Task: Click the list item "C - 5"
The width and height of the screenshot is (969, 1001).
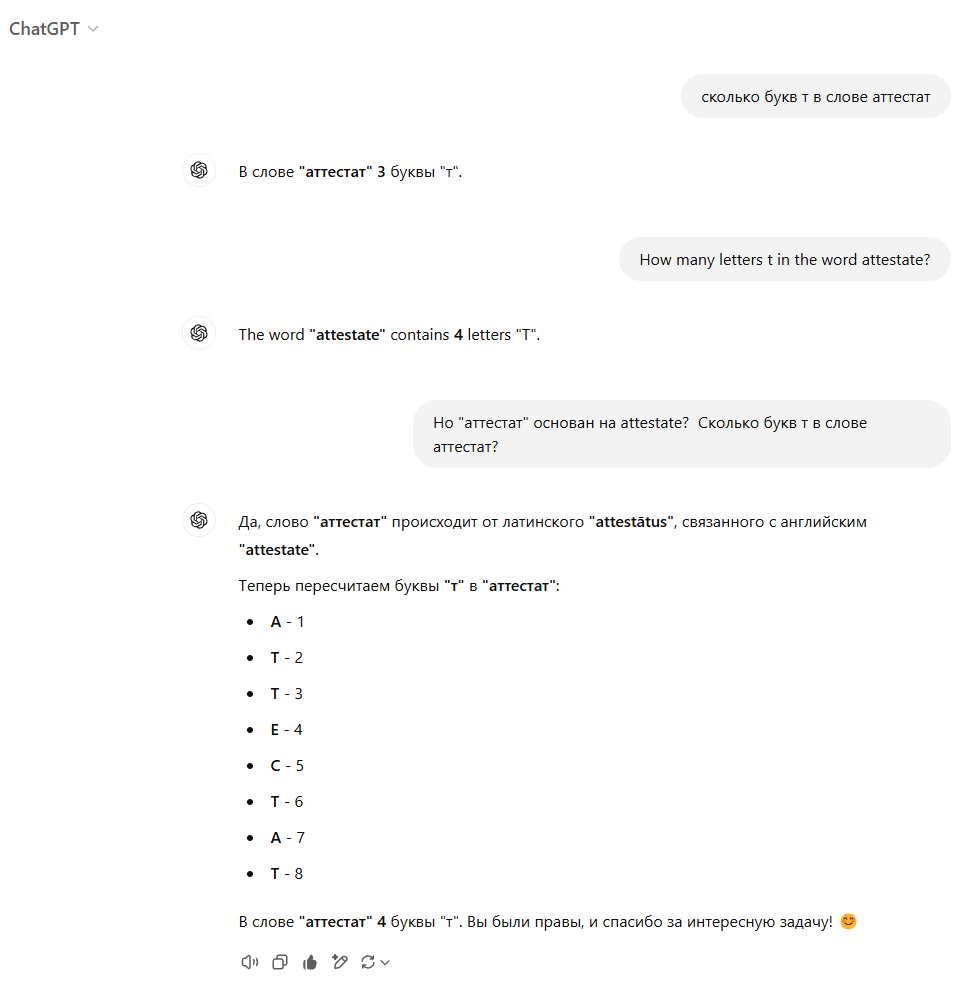Action: 287,766
